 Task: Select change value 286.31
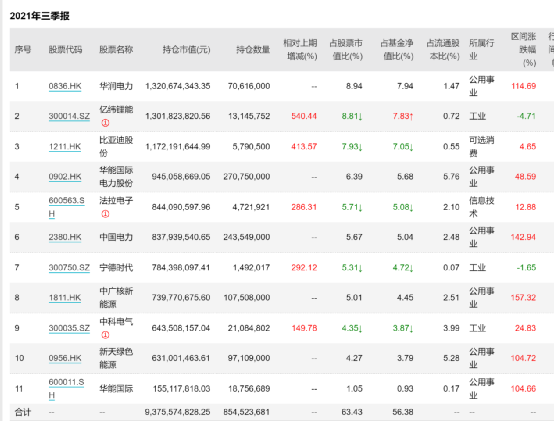coord(304,207)
